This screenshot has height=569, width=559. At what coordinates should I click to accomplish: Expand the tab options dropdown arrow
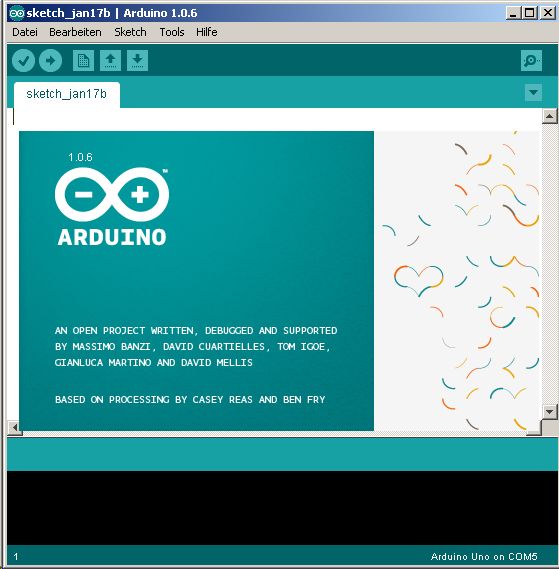pyautogui.click(x=534, y=93)
